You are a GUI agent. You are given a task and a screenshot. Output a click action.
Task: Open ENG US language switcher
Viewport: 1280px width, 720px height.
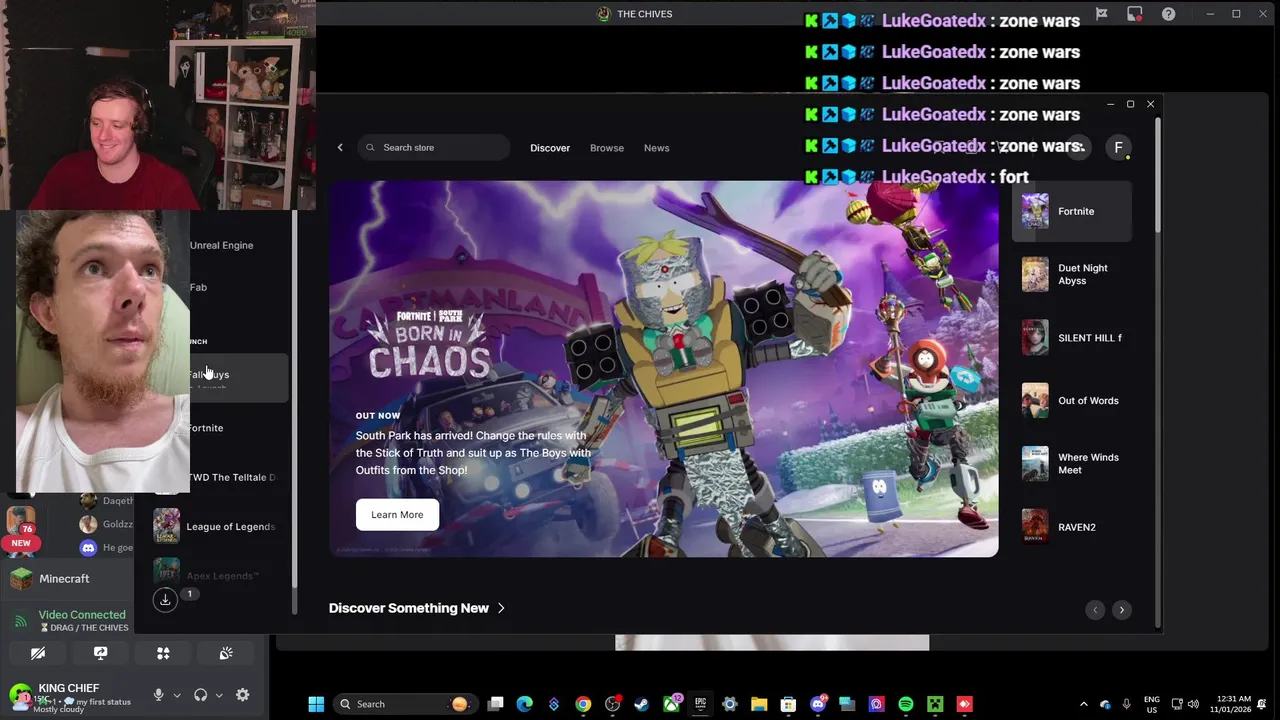tap(1152, 704)
